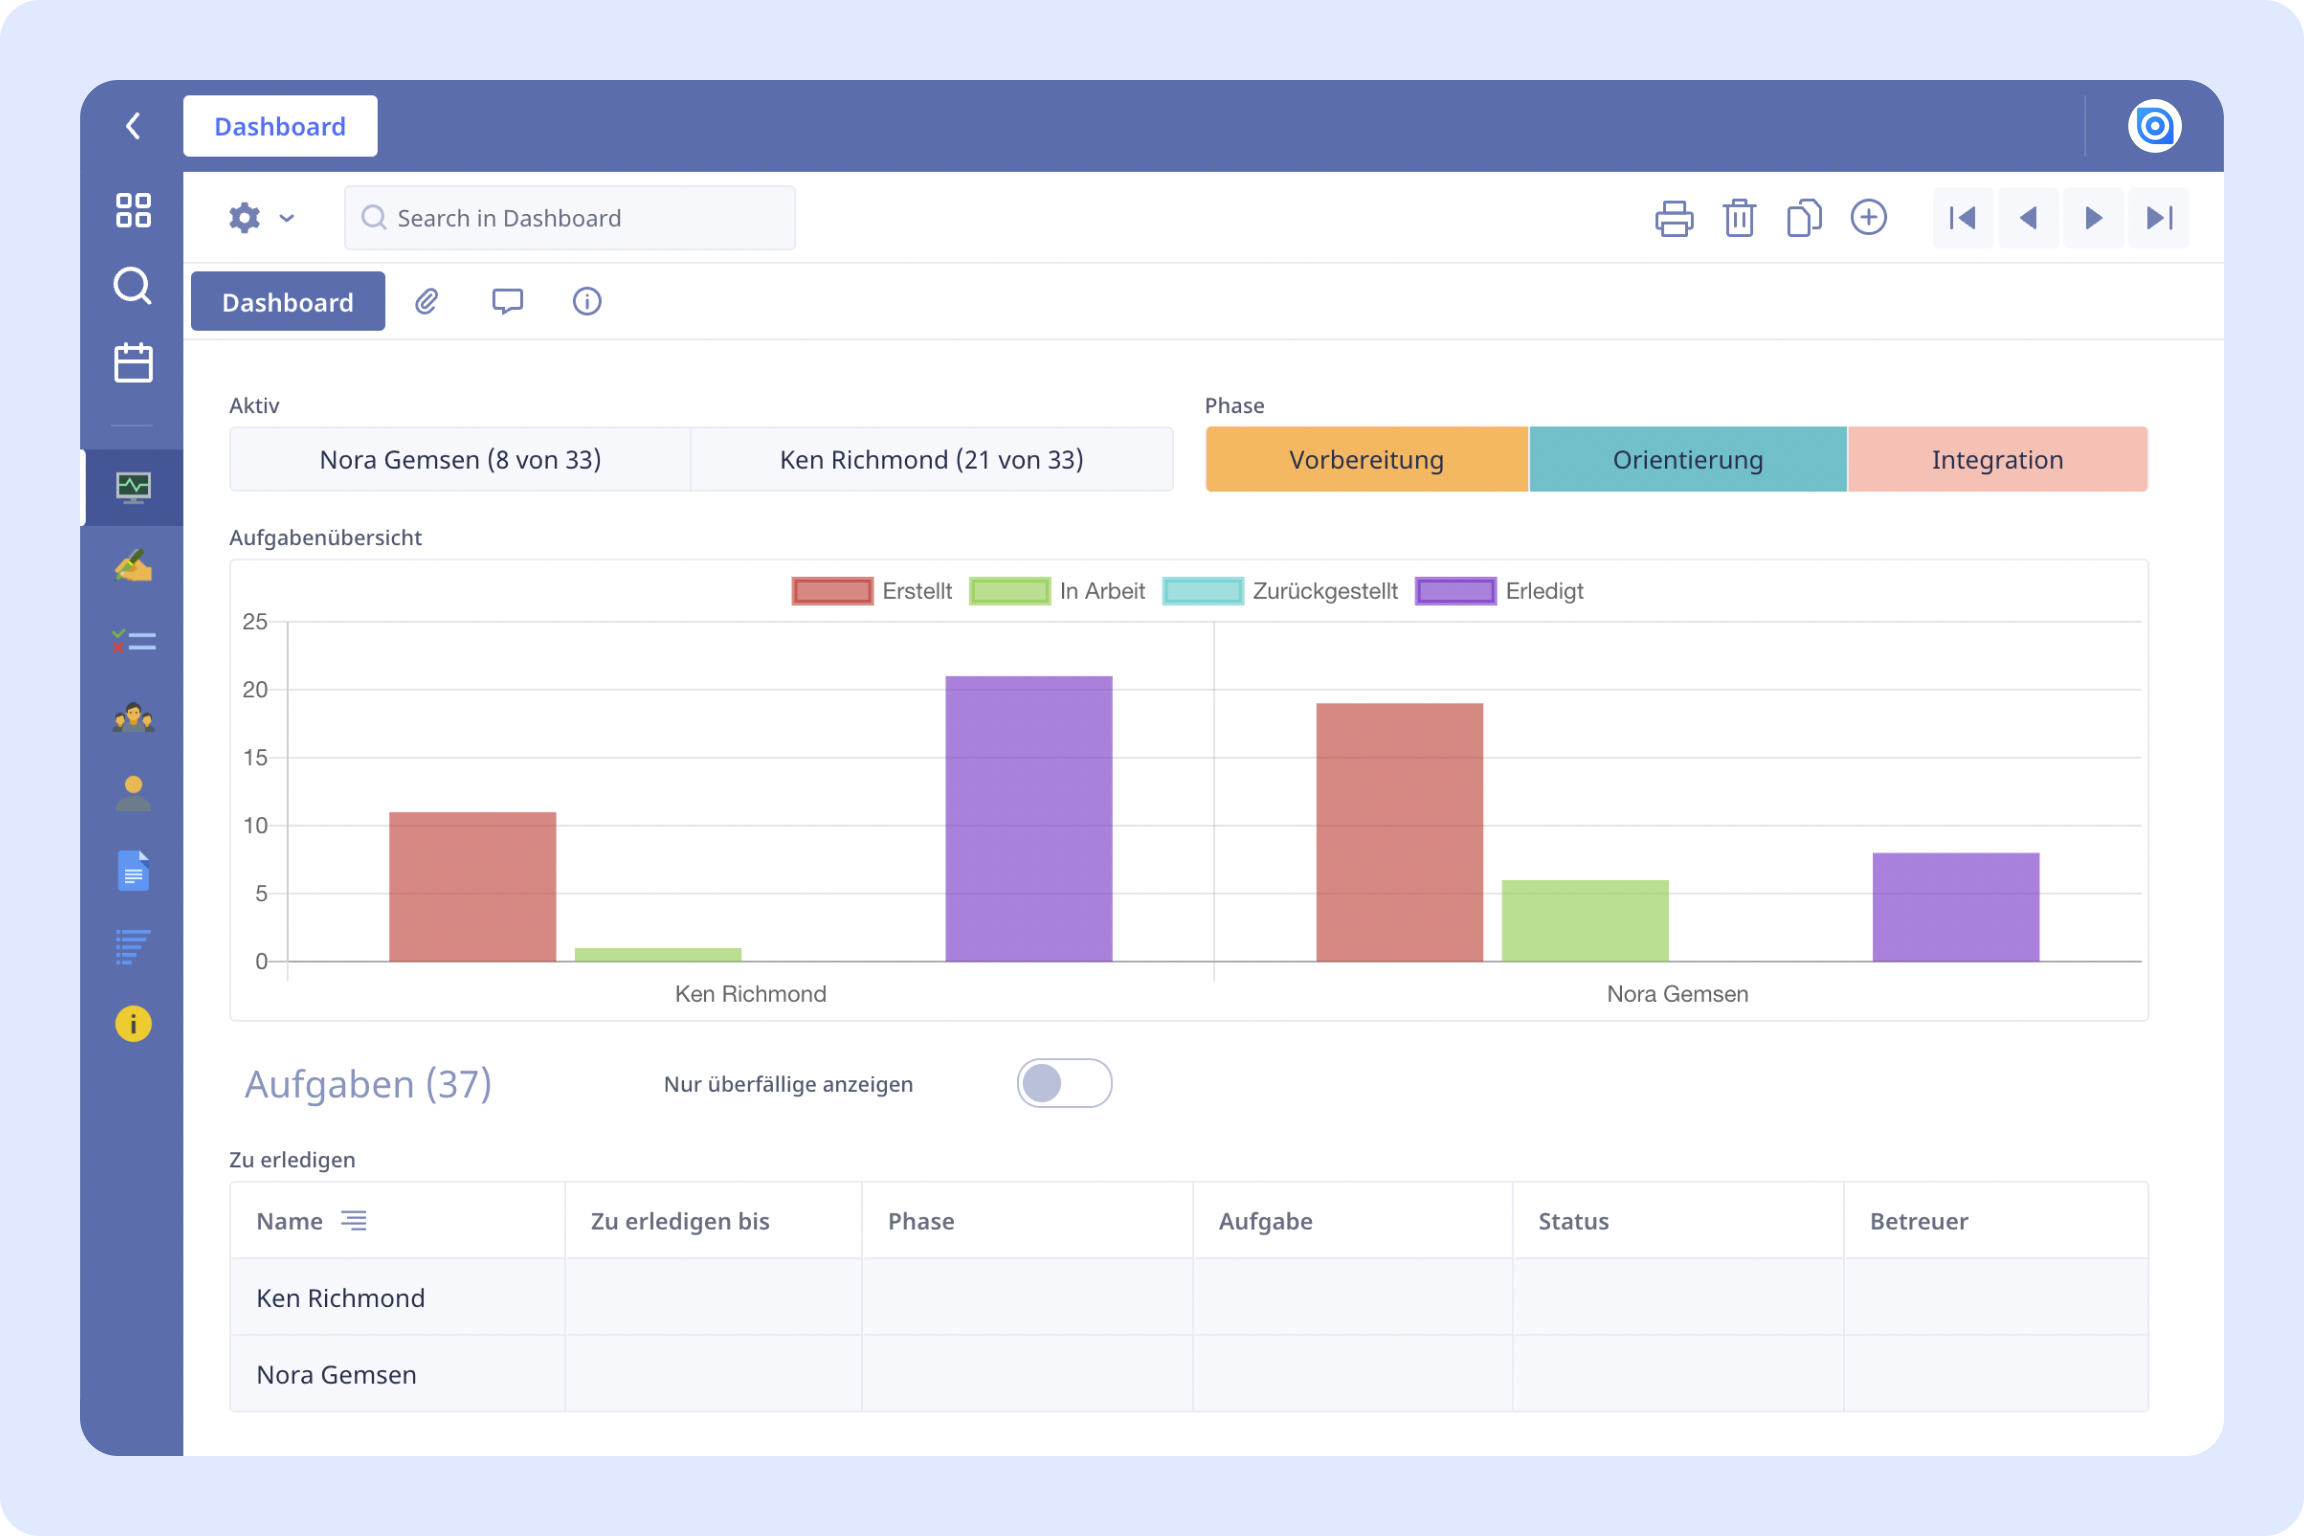Select the Dashboard tab below search
The height and width of the screenshot is (1536, 2304).
(287, 301)
